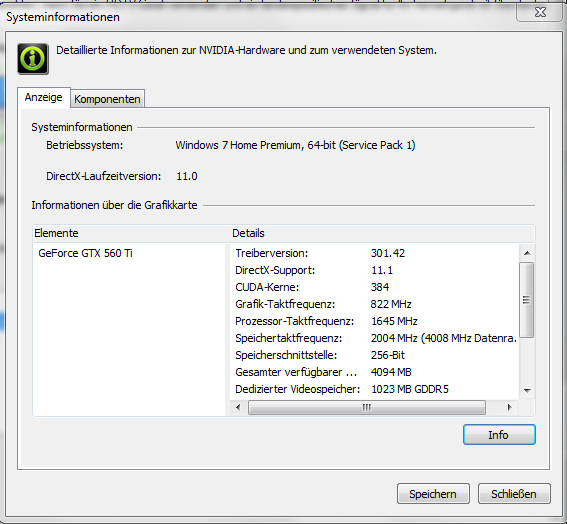Close dialog using Schließen button
The width and height of the screenshot is (567, 524).
click(514, 494)
